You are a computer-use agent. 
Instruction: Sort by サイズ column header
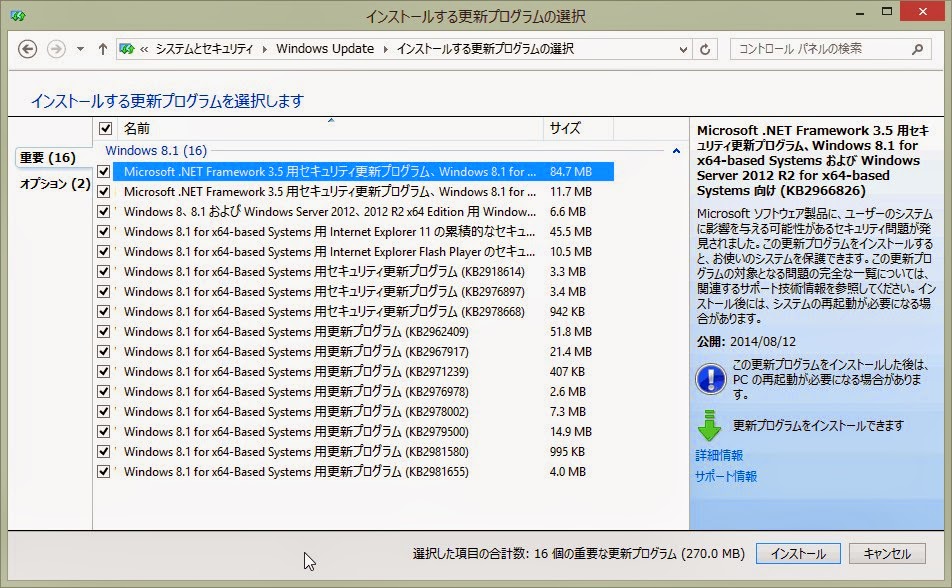tap(578, 128)
